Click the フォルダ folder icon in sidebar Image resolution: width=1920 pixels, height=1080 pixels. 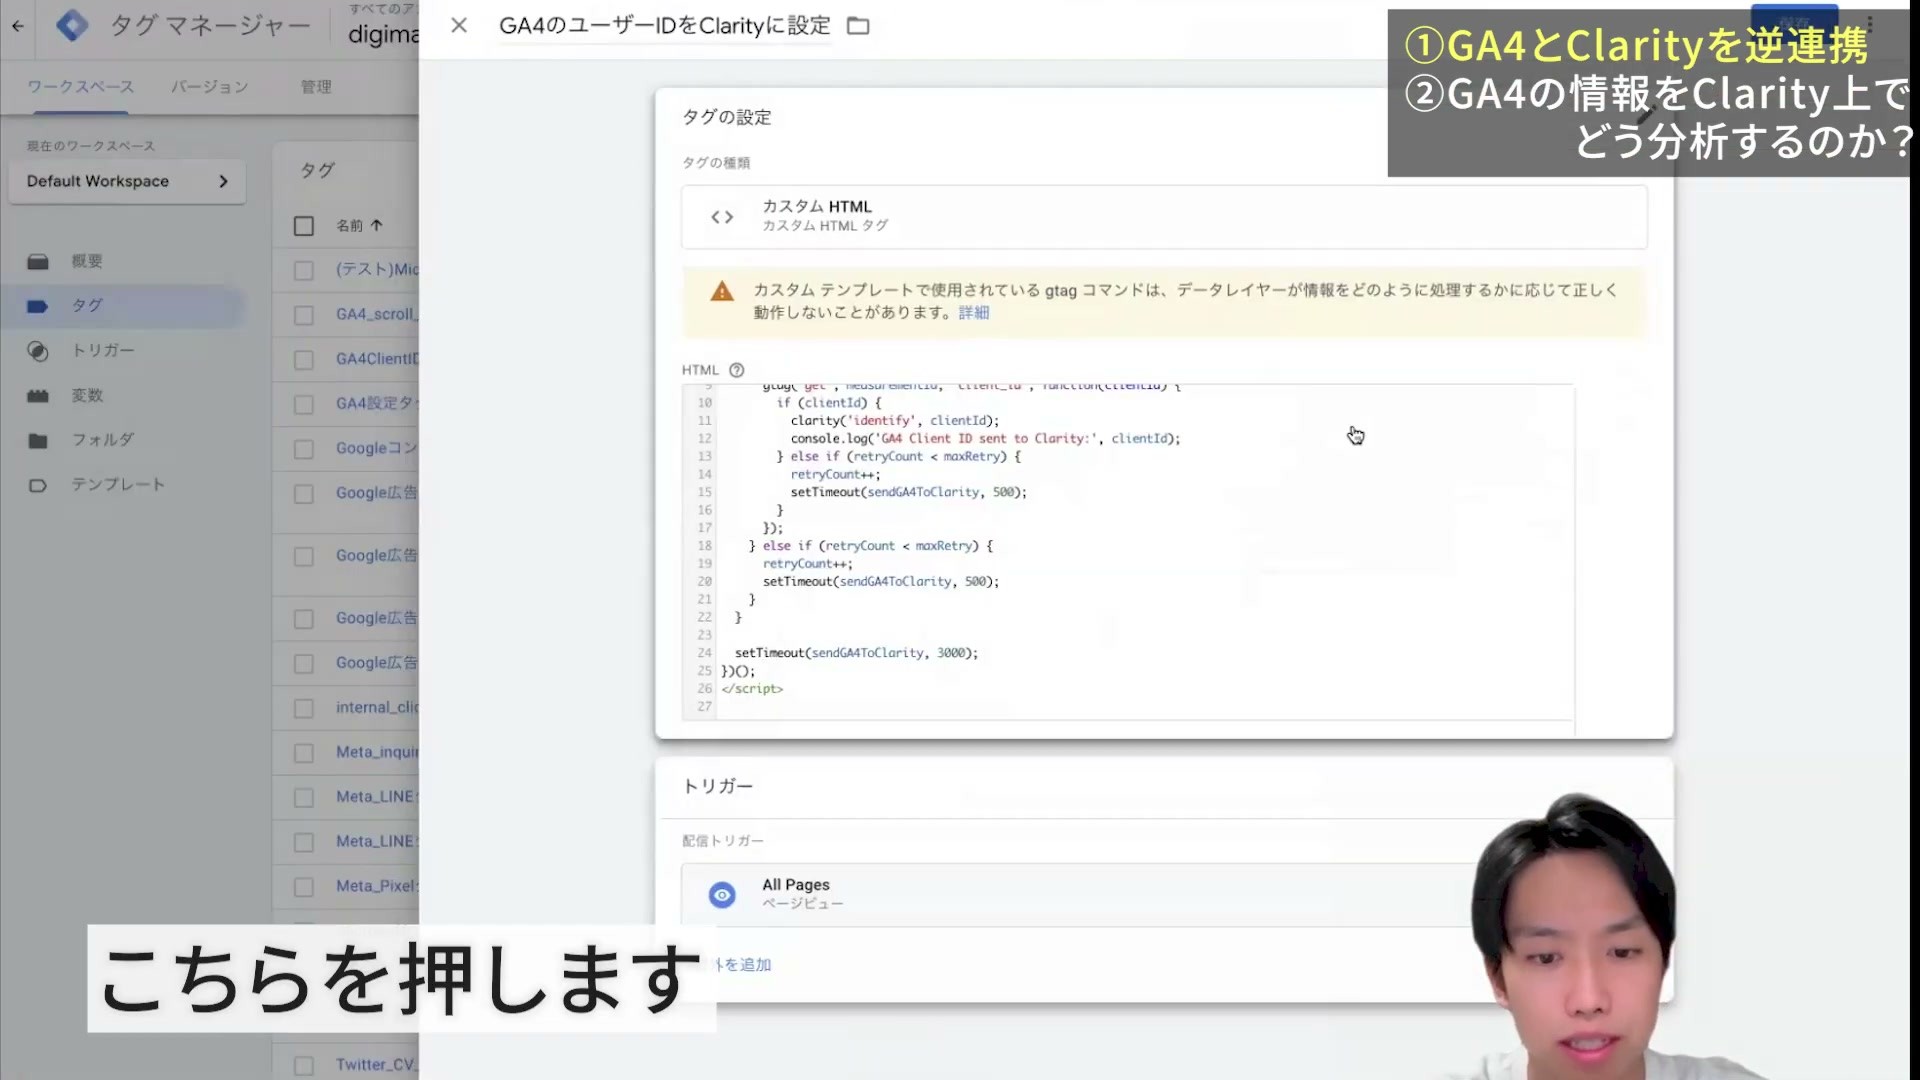(x=38, y=440)
